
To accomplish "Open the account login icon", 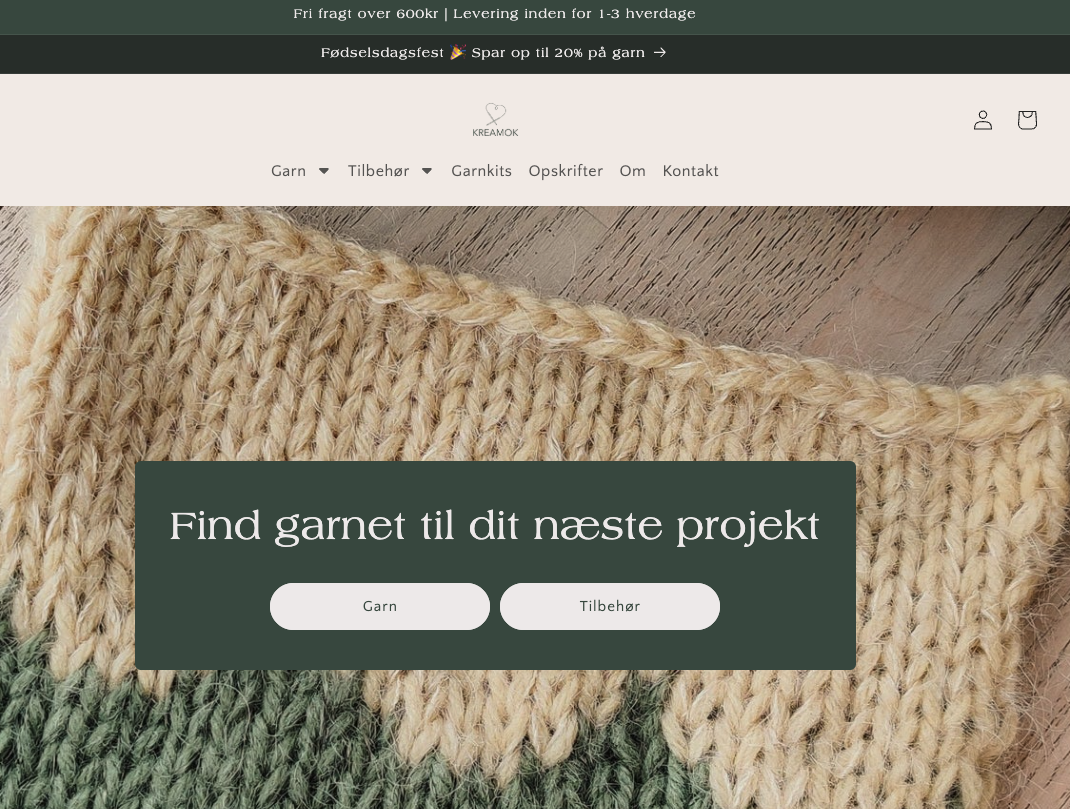I will click(x=983, y=120).
